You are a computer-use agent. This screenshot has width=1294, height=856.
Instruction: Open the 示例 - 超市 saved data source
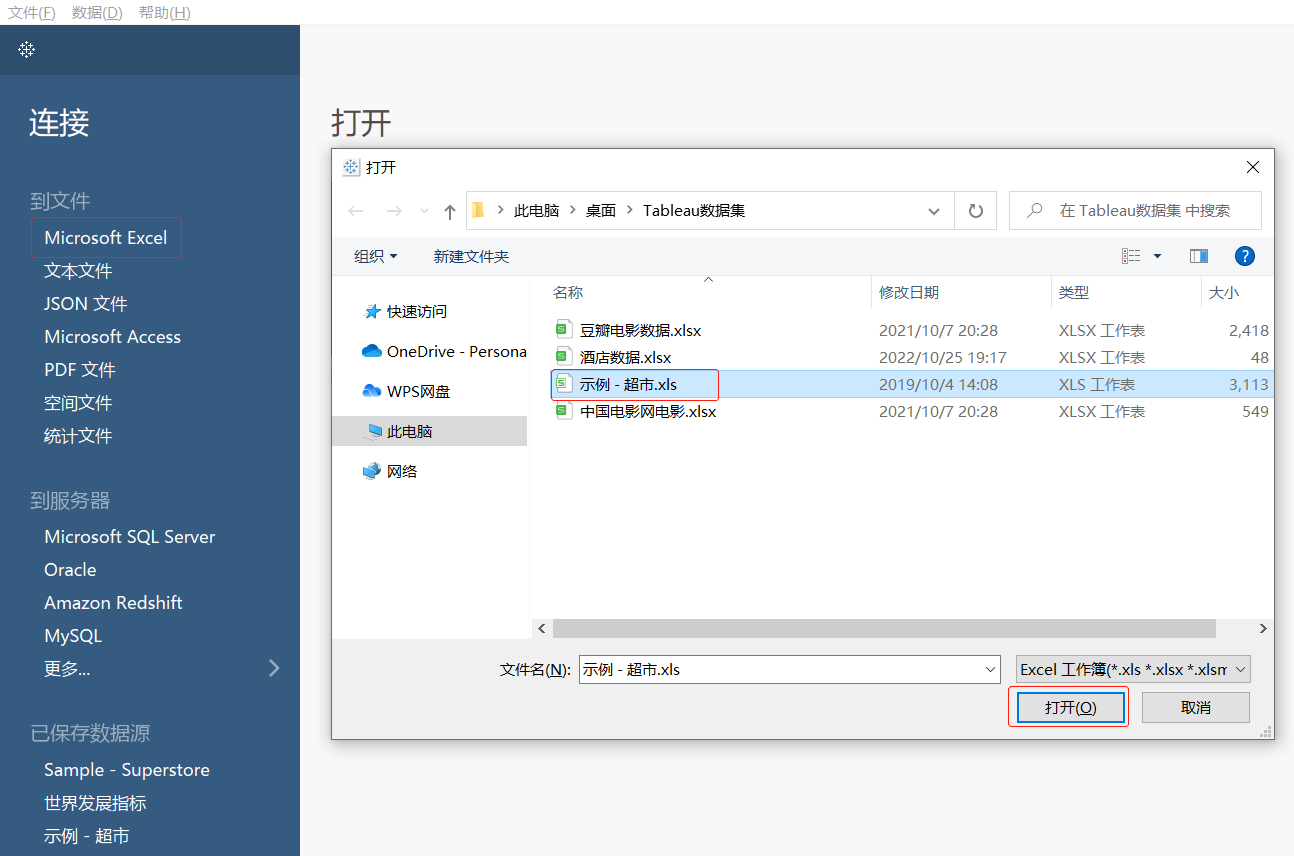pyautogui.click(x=87, y=836)
